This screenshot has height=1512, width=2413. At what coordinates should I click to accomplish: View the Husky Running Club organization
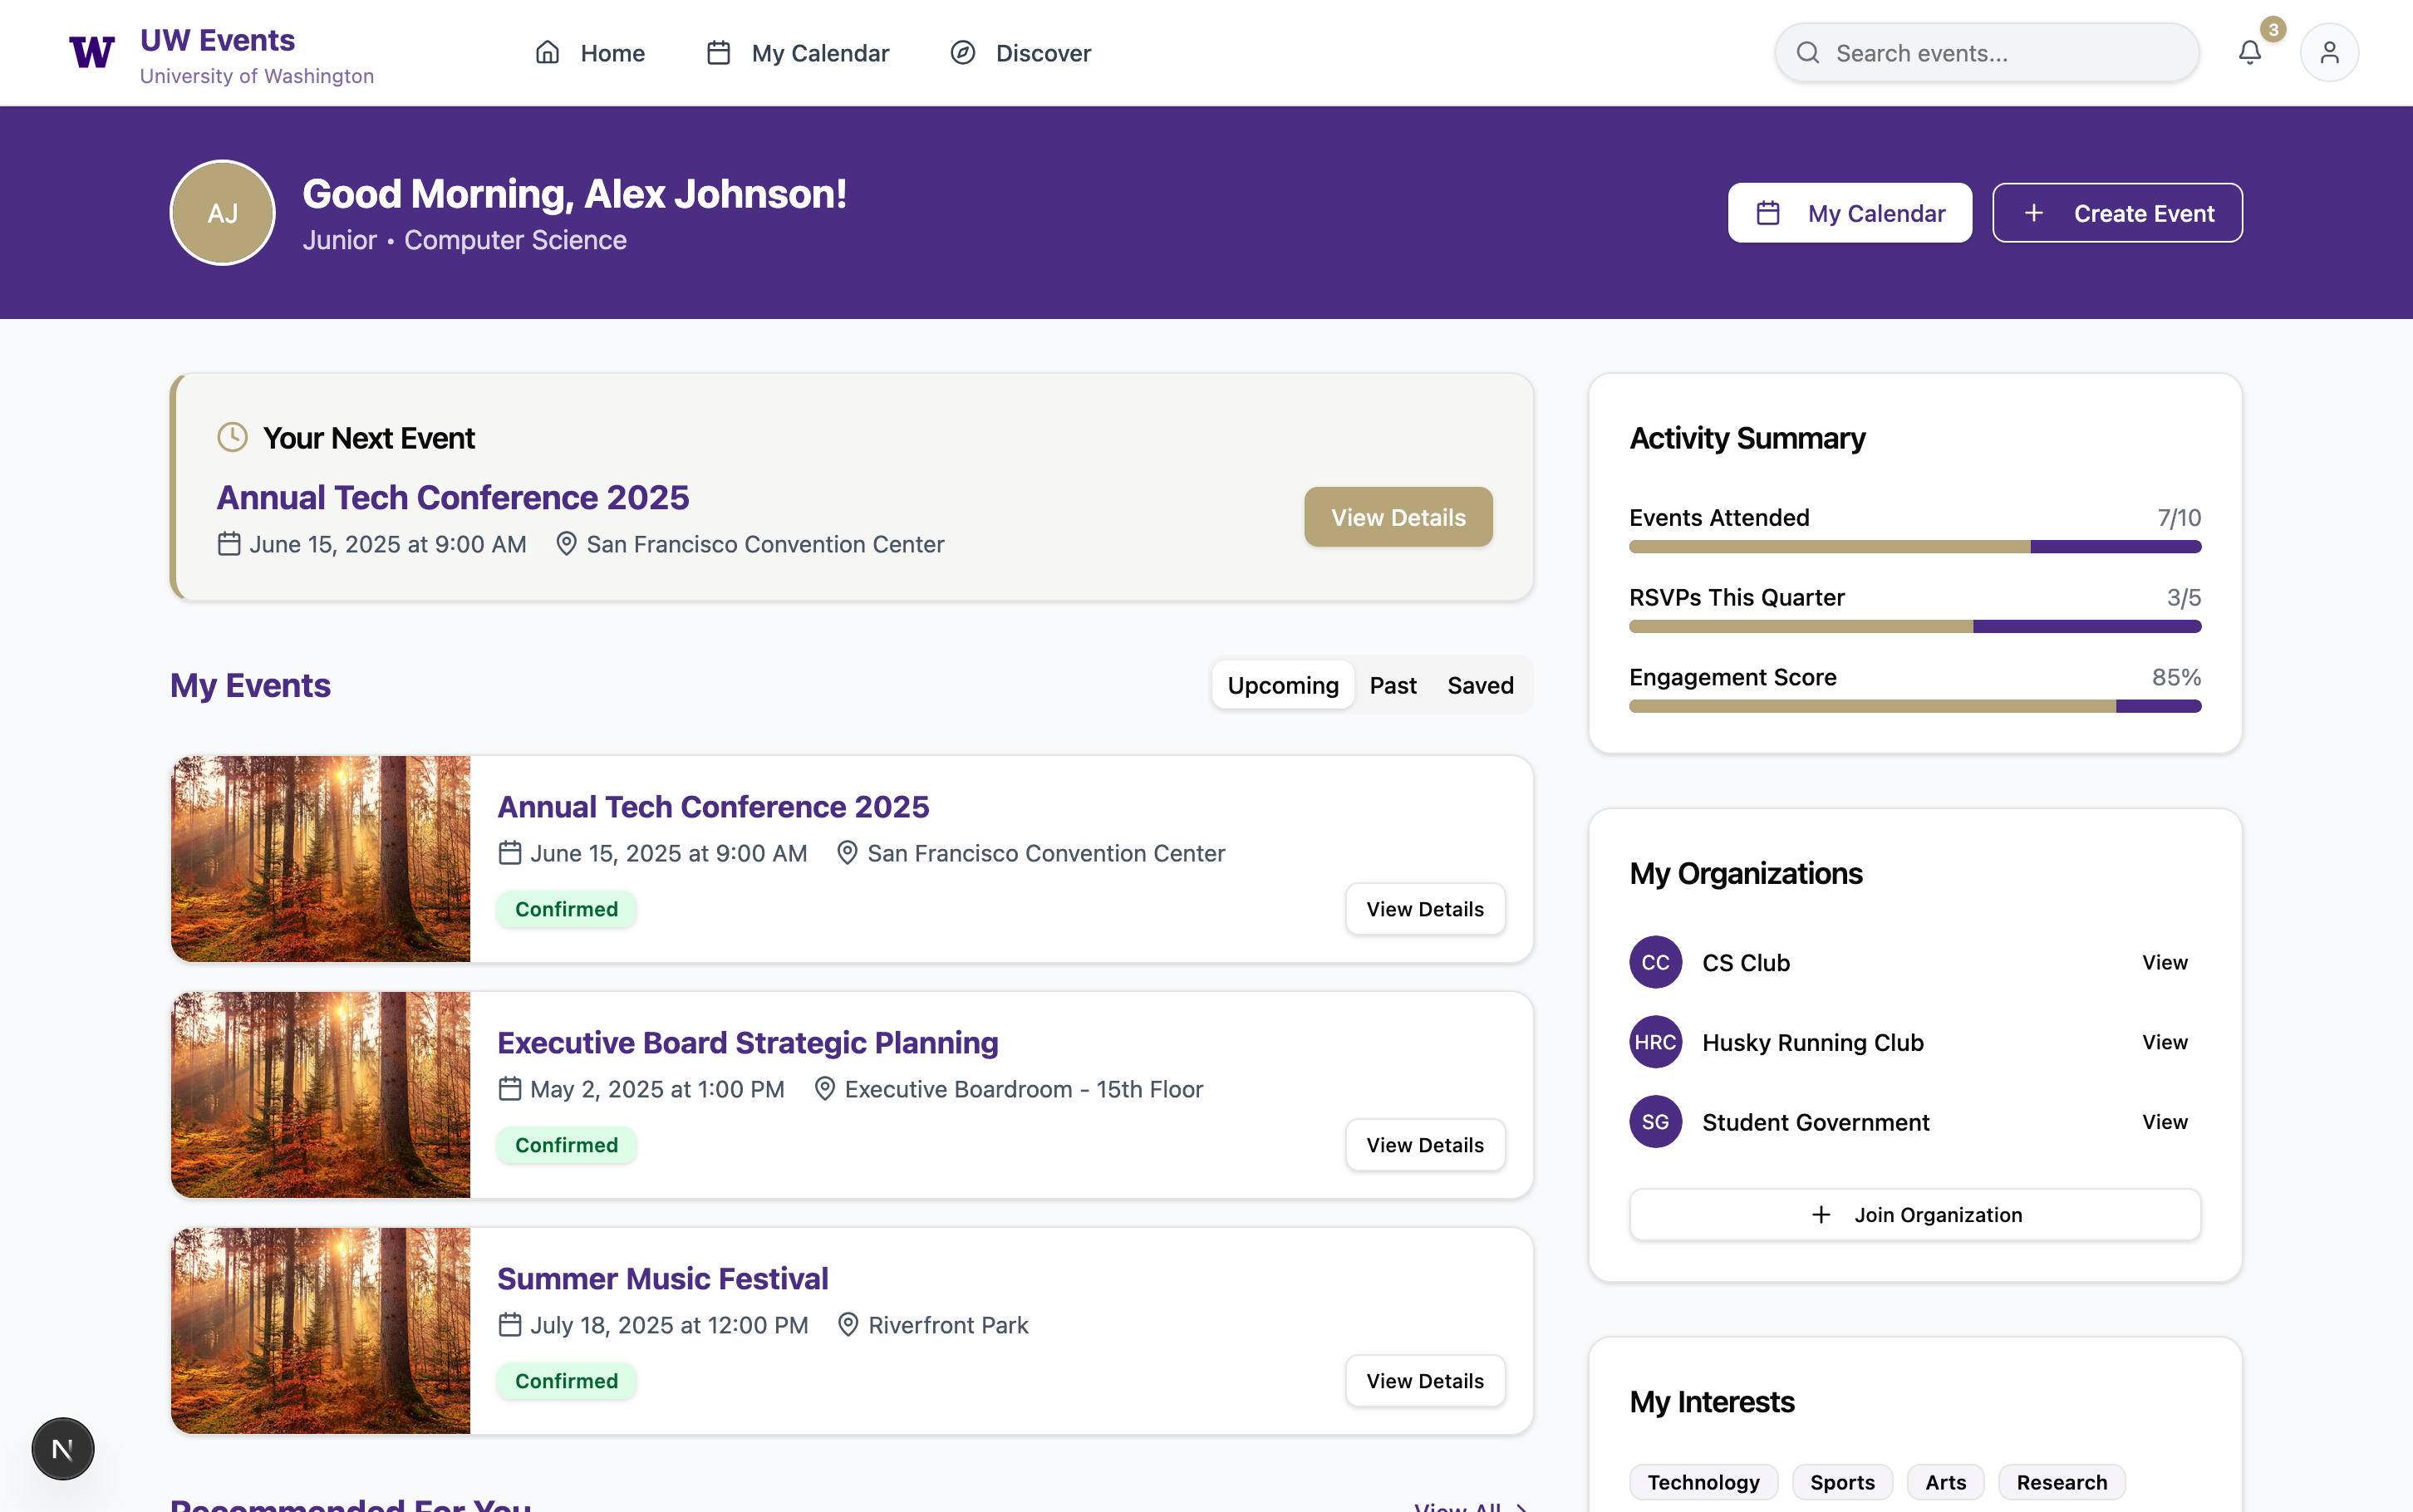[x=2164, y=1042]
